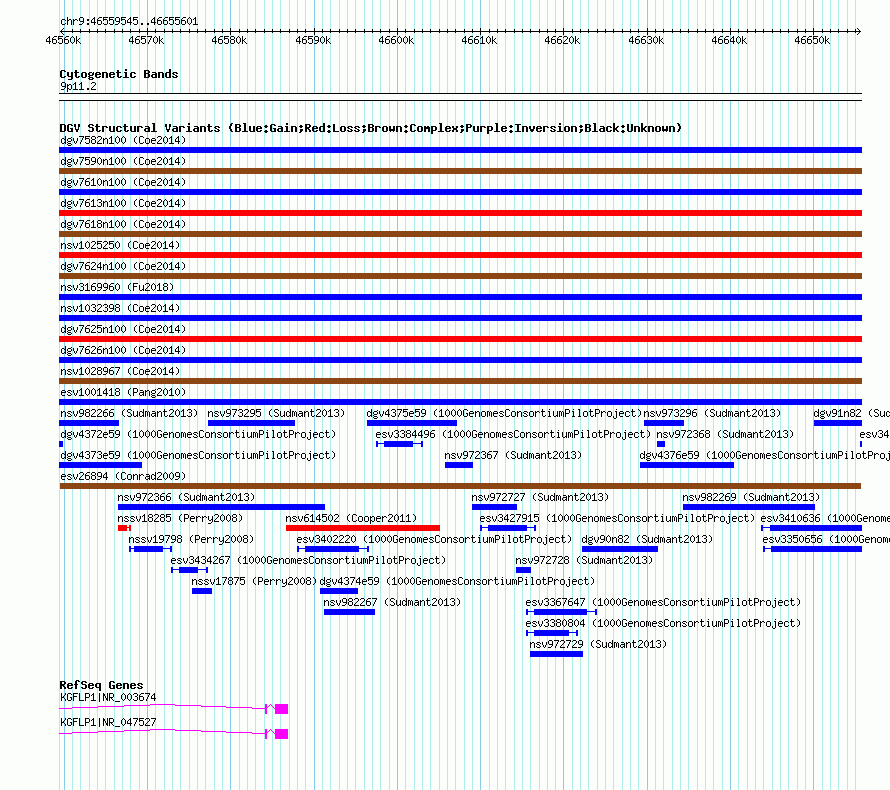Click the nsv982269 (Sudmant2013) bar
Screen dimensions: 890x790
(x=749, y=507)
